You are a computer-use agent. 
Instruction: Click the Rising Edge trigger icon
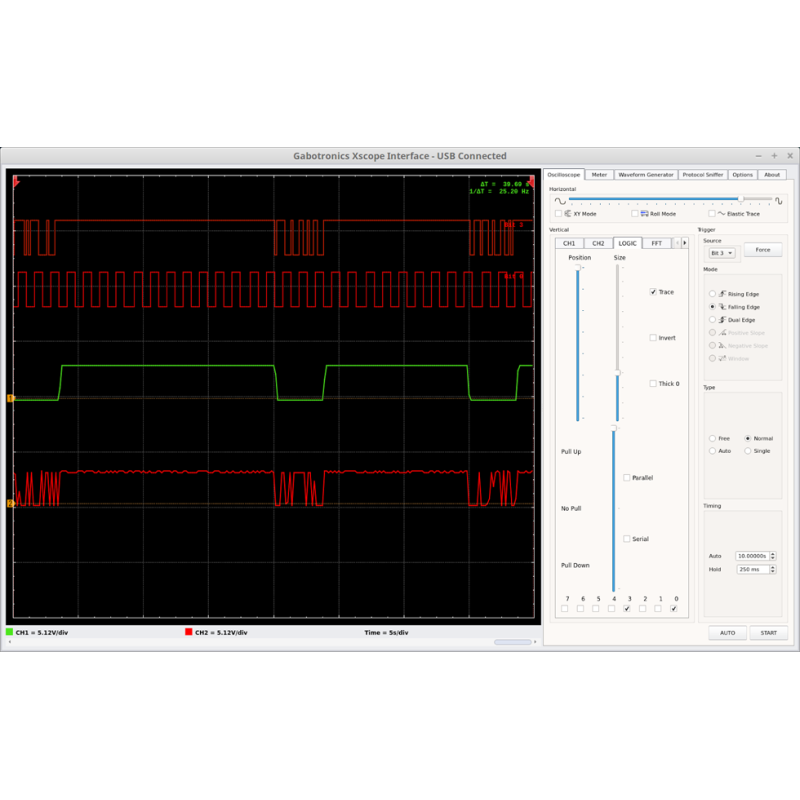coord(721,294)
